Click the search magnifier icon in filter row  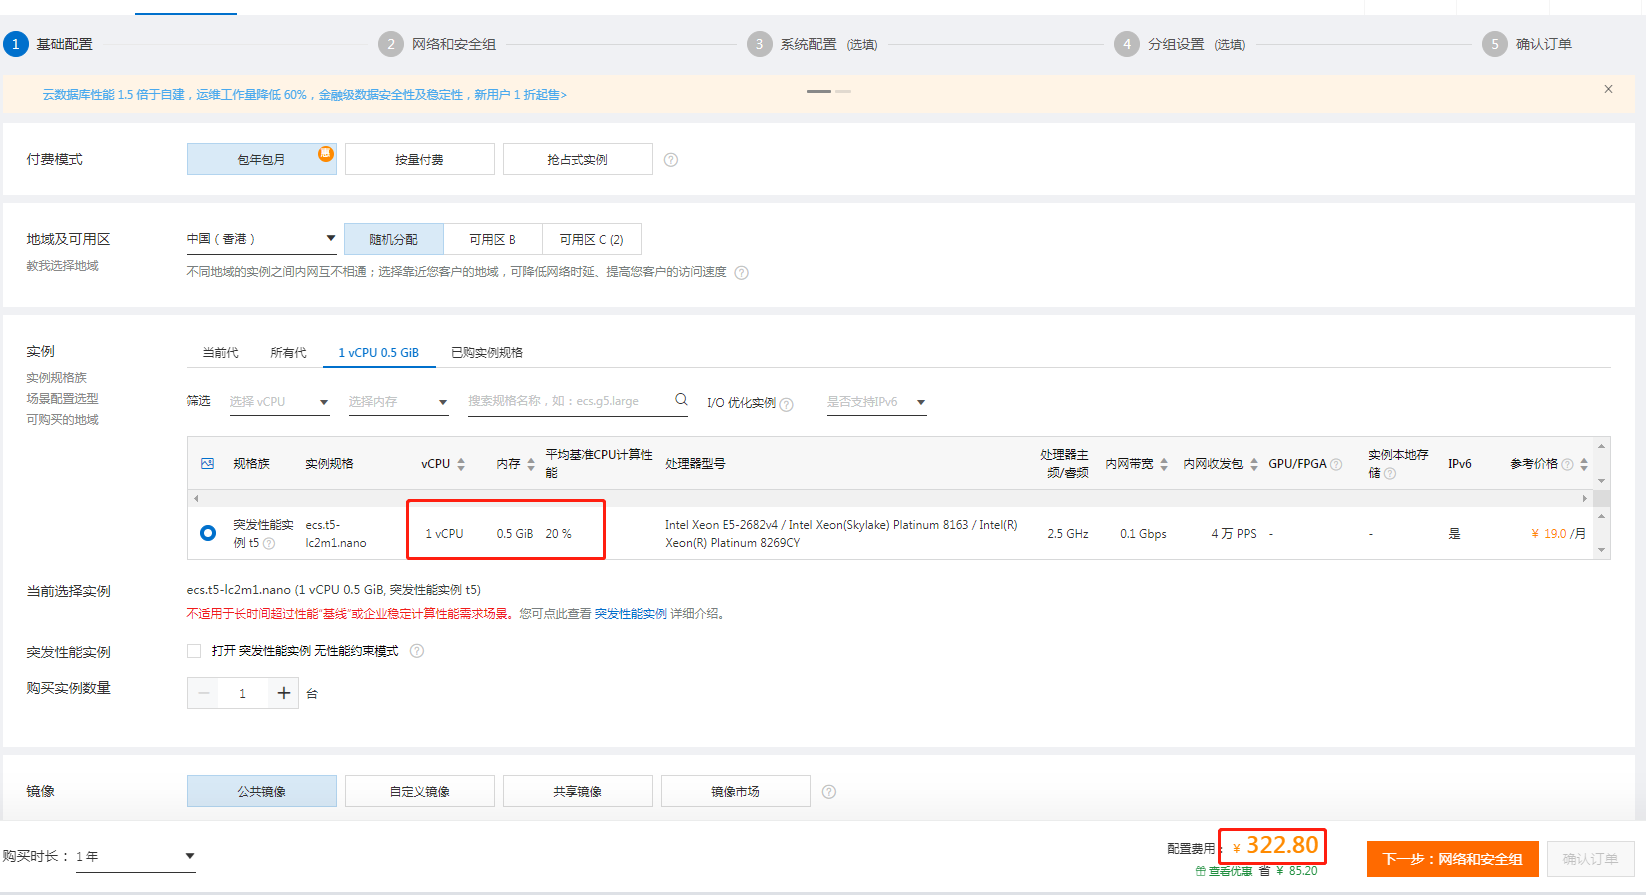(681, 400)
